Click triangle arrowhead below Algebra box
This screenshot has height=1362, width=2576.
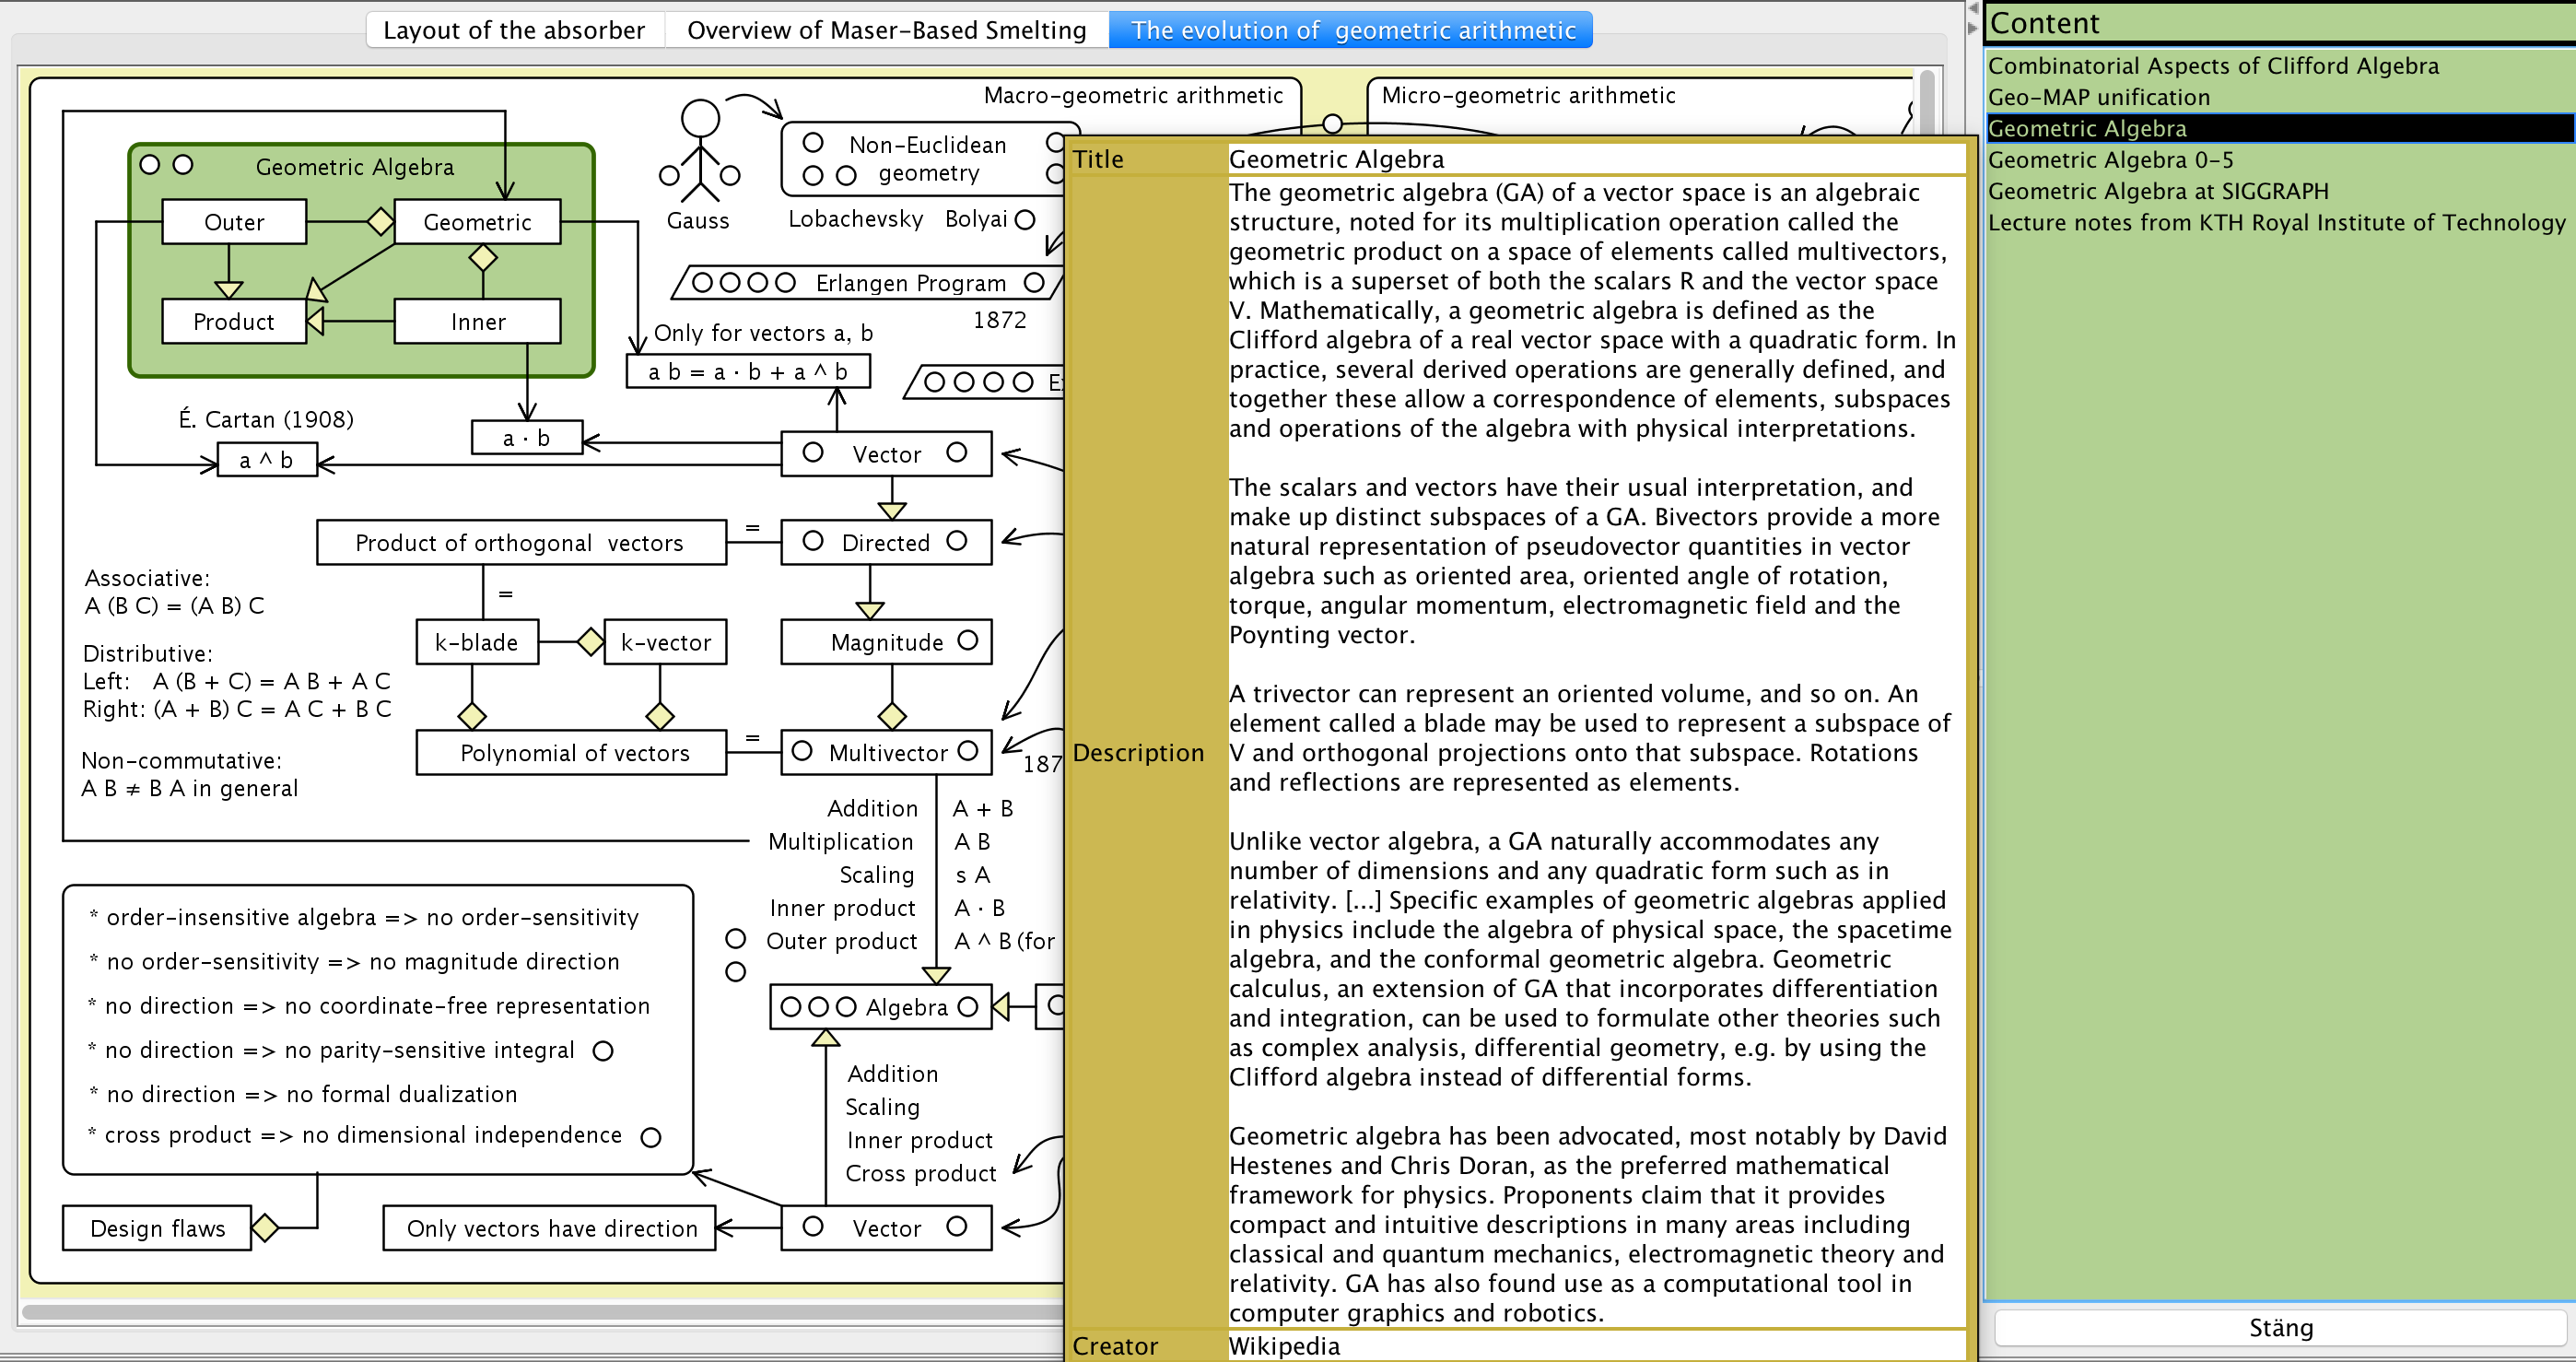tap(825, 1038)
